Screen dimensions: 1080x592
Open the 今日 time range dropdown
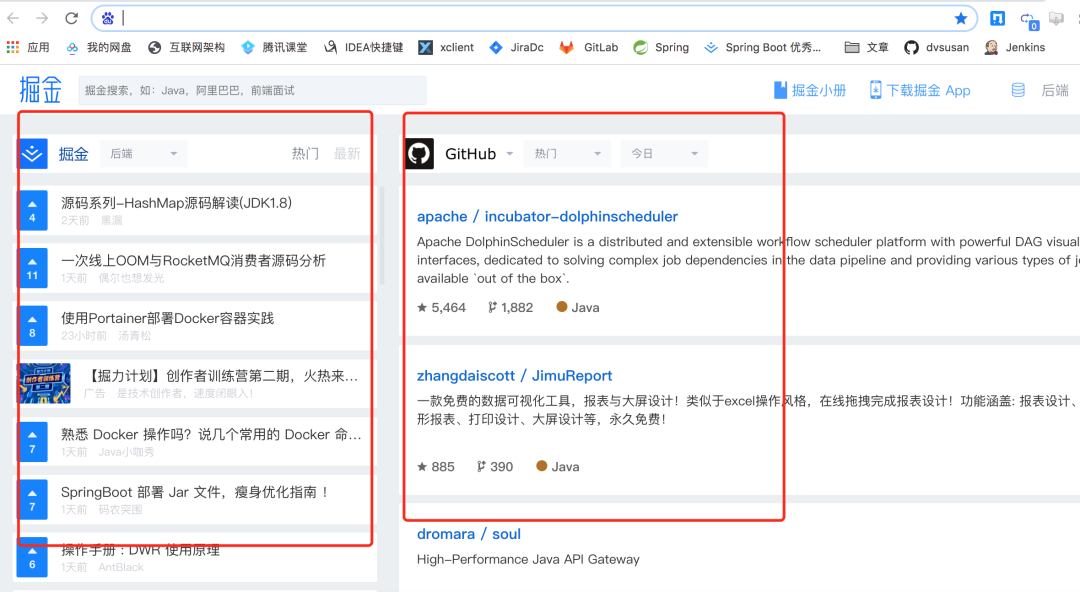click(663, 154)
